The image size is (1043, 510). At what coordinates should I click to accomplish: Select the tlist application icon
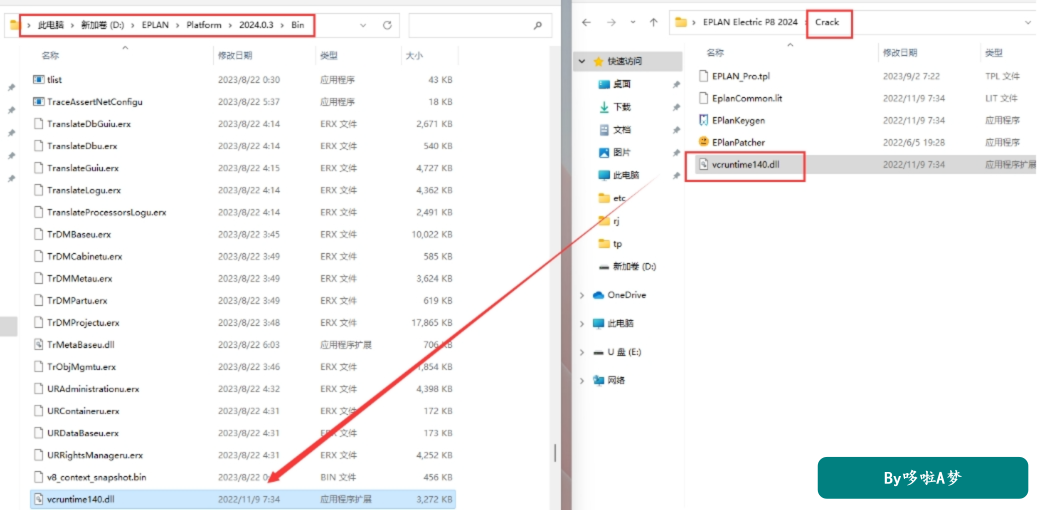click(39, 80)
